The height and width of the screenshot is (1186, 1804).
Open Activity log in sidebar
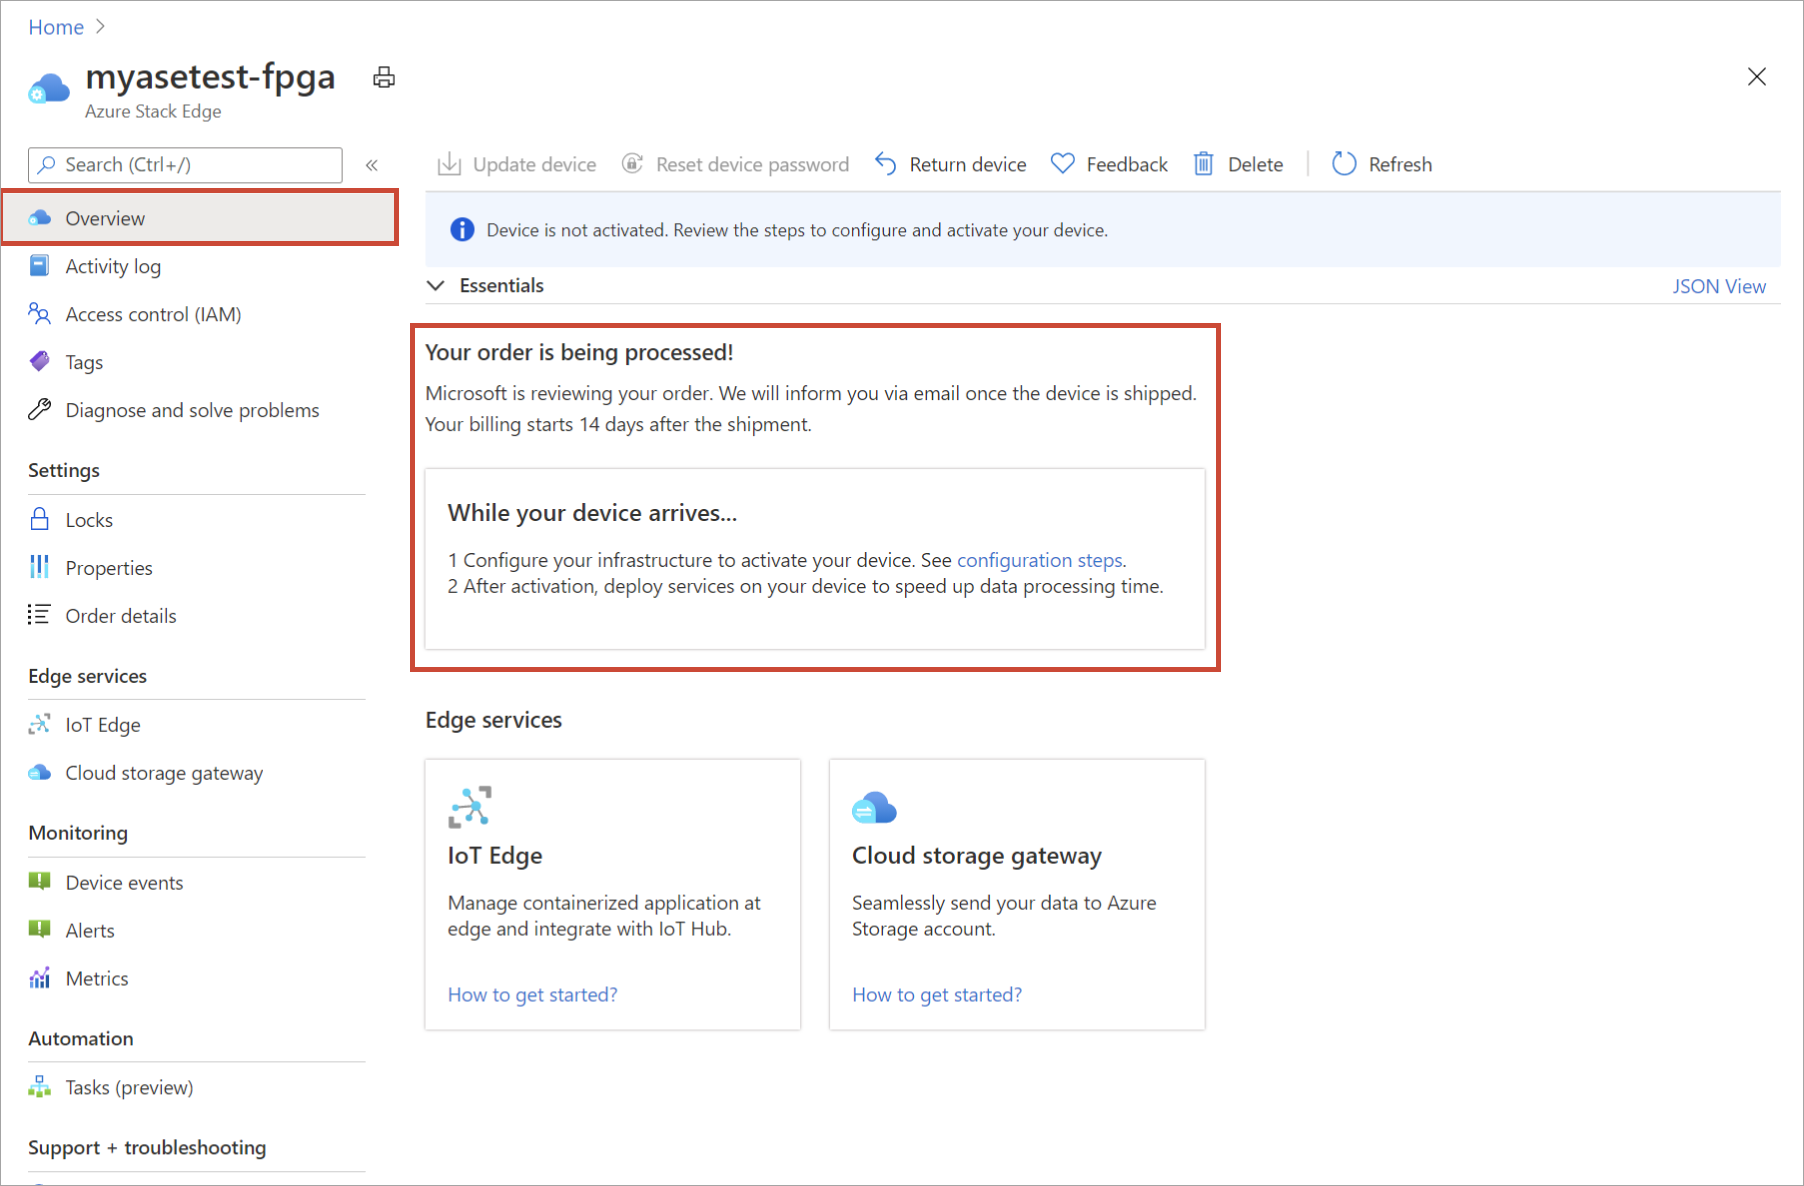113,267
